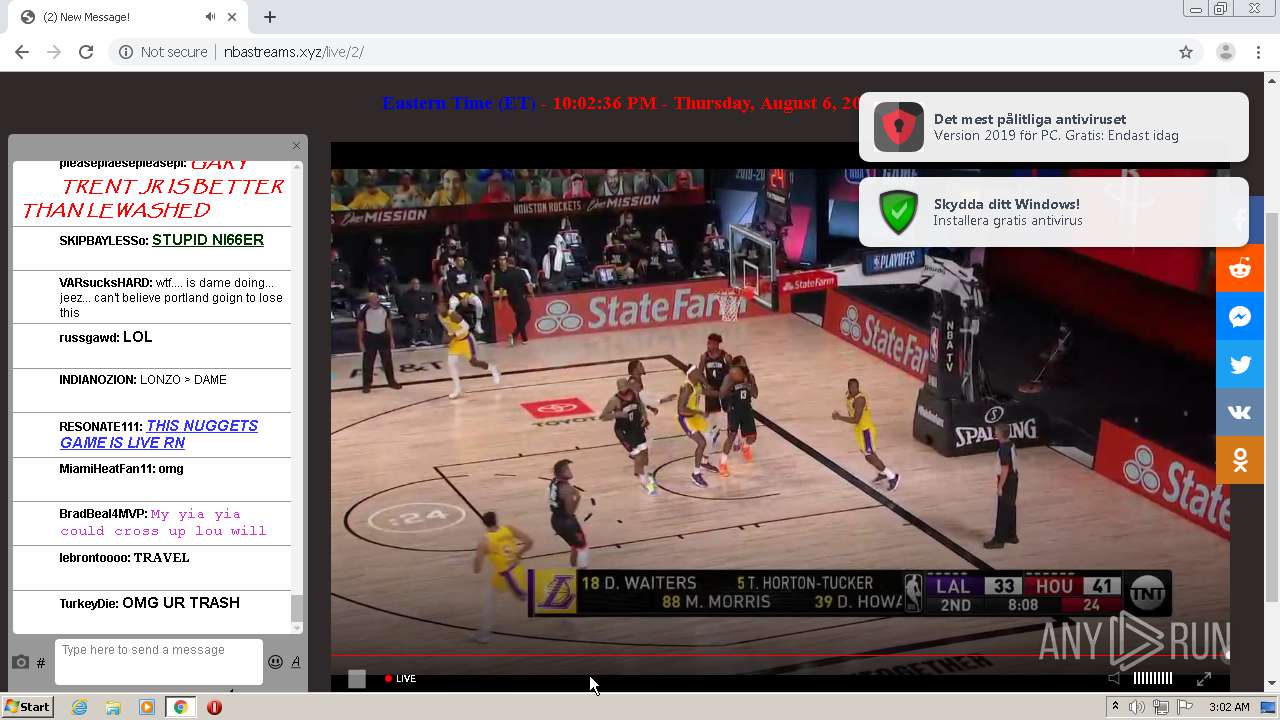Viewport: 1280px width, 720px height.
Task: Seek on the red video progress line
Action: pyautogui.click(x=780, y=657)
